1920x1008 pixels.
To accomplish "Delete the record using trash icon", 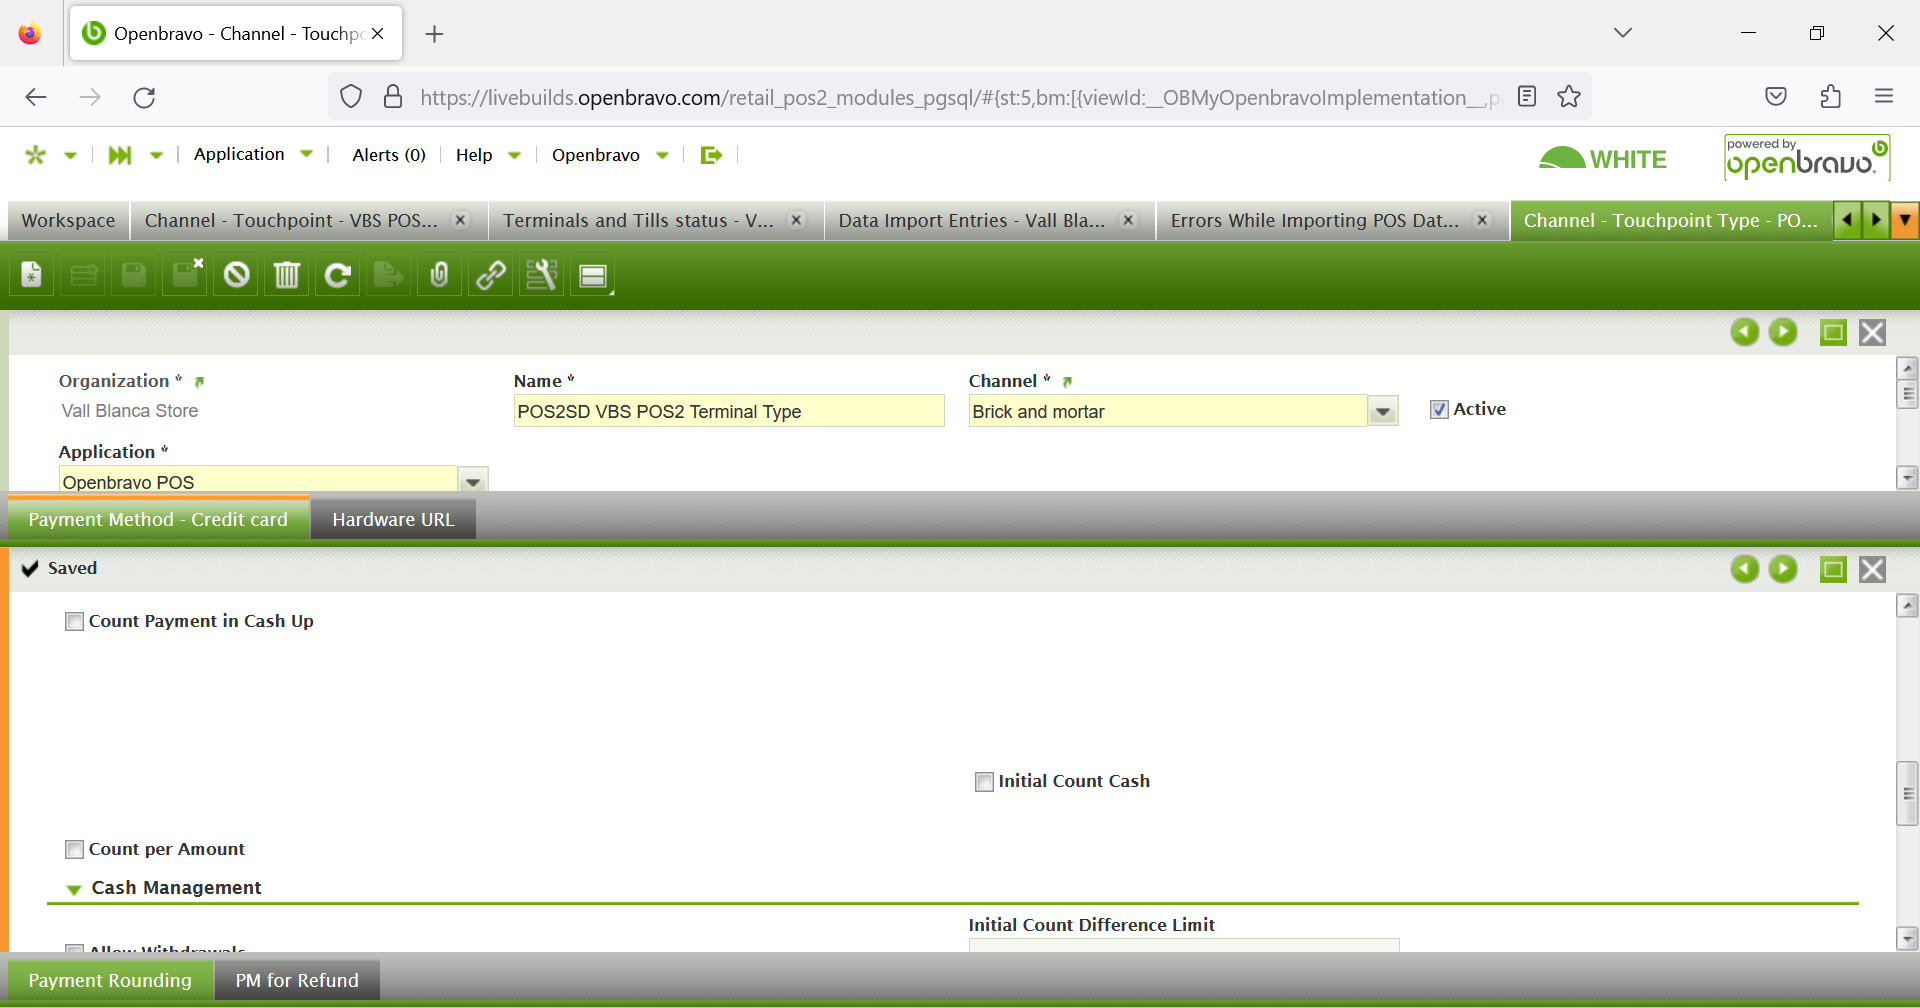I will (287, 275).
